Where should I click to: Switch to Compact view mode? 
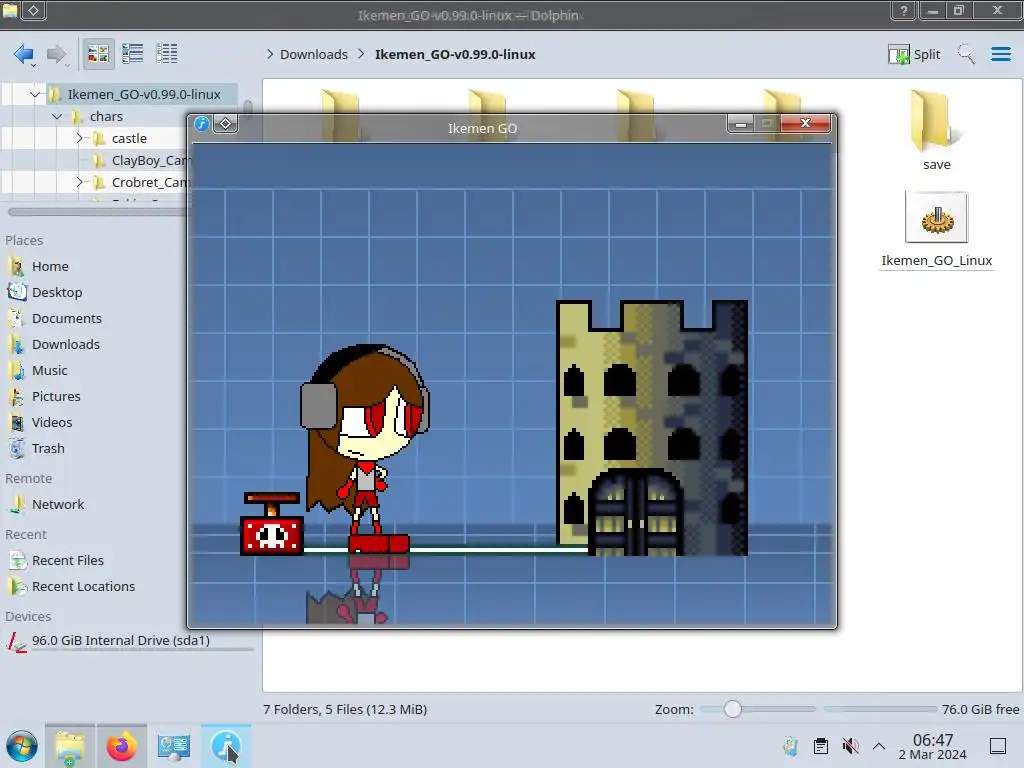[133, 54]
